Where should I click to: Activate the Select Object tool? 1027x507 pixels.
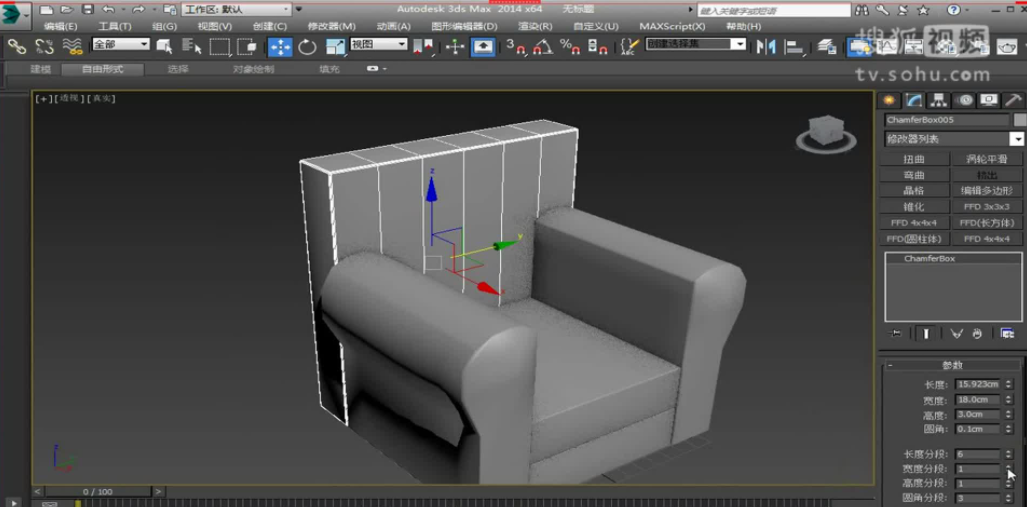coord(164,47)
